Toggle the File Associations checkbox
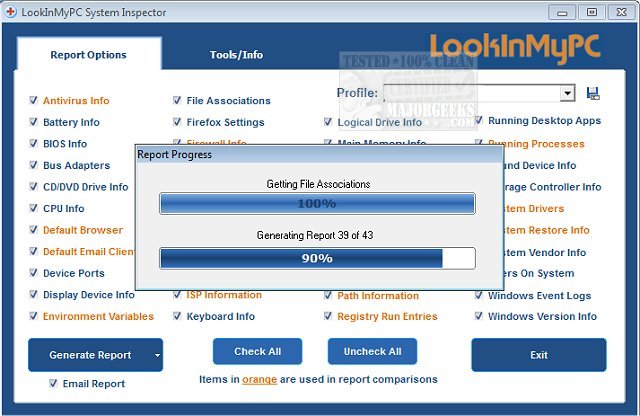640x416 pixels. pos(177,100)
